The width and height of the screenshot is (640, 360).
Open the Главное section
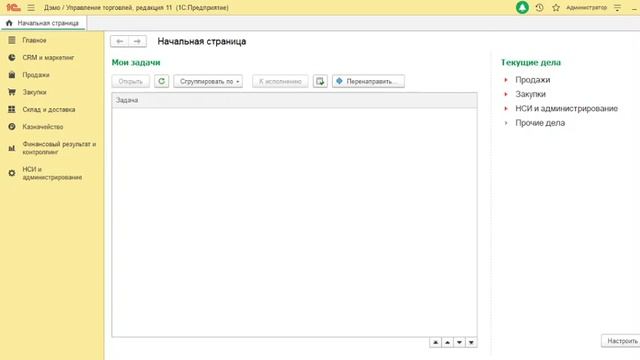pos(34,40)
